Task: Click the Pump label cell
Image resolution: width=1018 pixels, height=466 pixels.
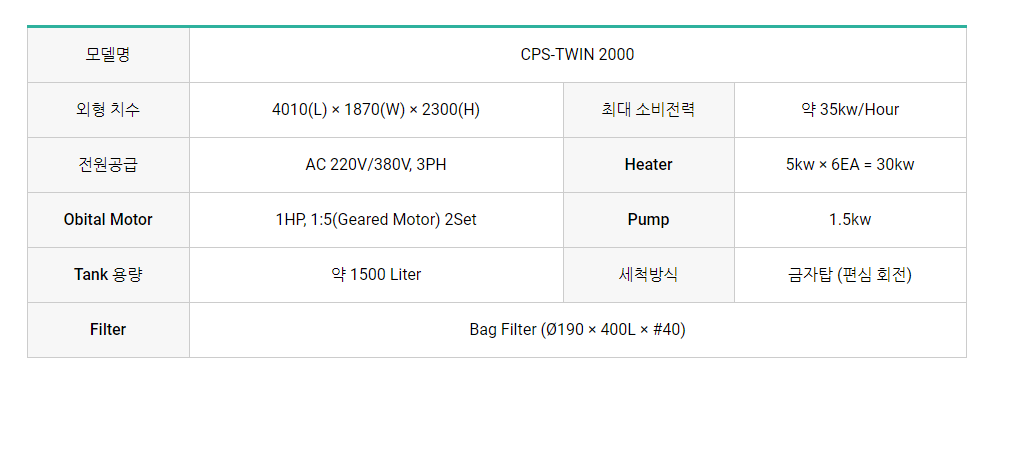Action: pyautogui.click(x=648, y=220)
